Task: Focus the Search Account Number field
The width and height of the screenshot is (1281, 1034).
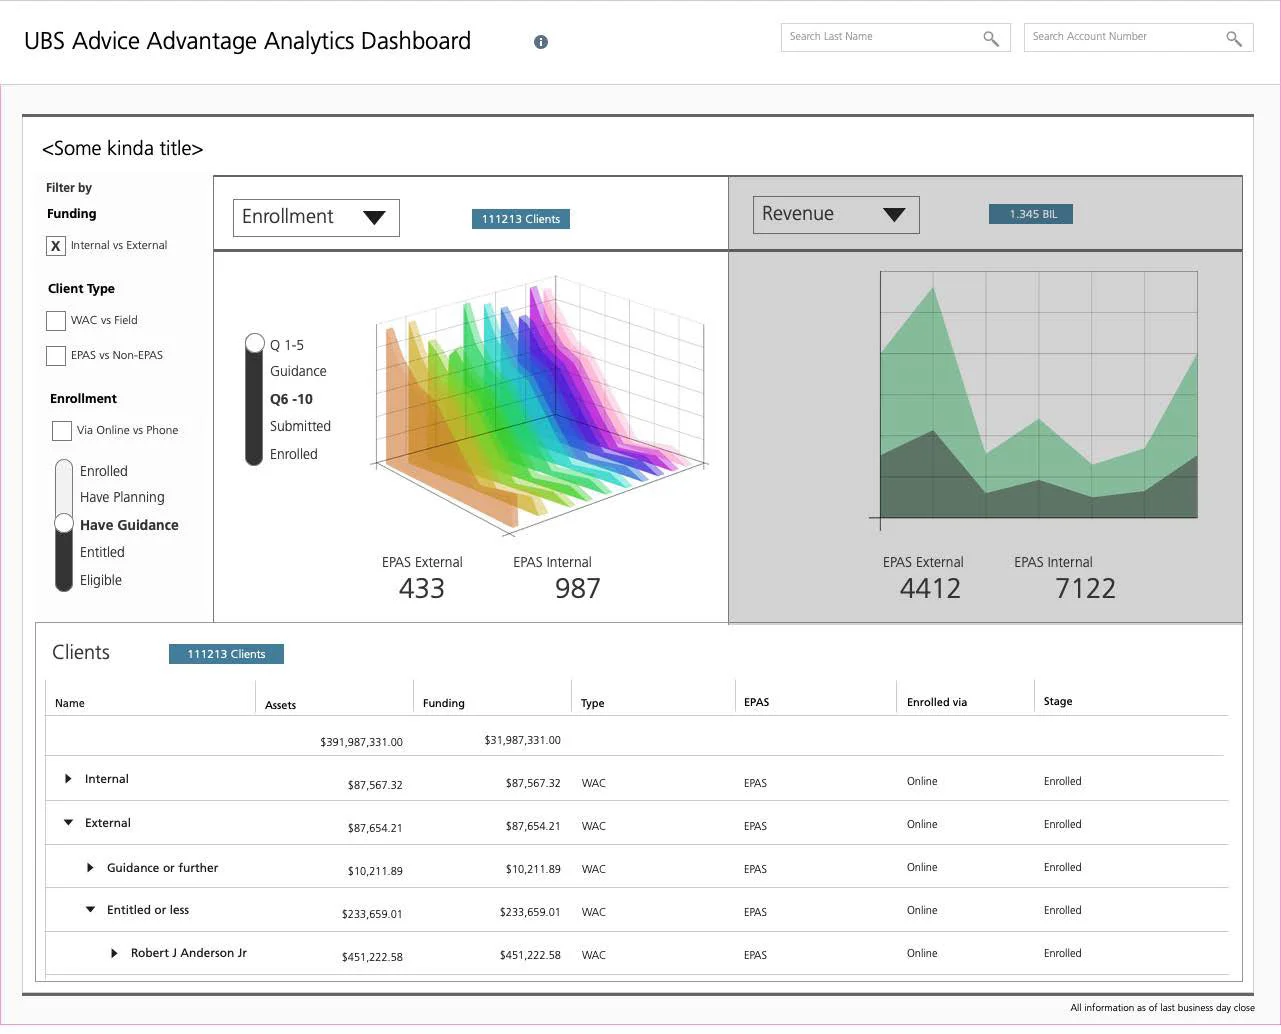Action: 1138,37
